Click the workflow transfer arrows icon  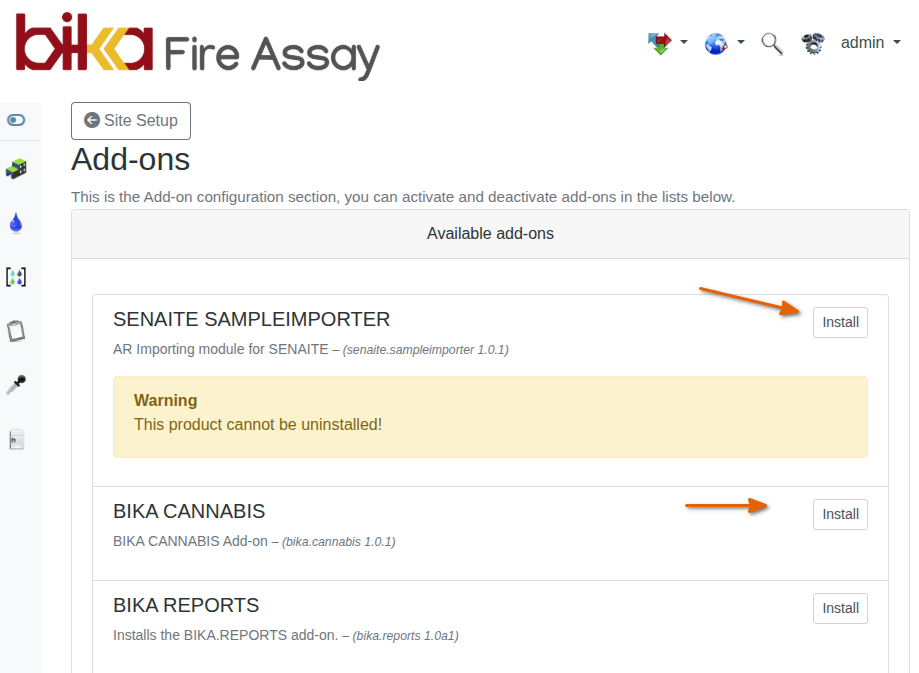coord(660,43)
